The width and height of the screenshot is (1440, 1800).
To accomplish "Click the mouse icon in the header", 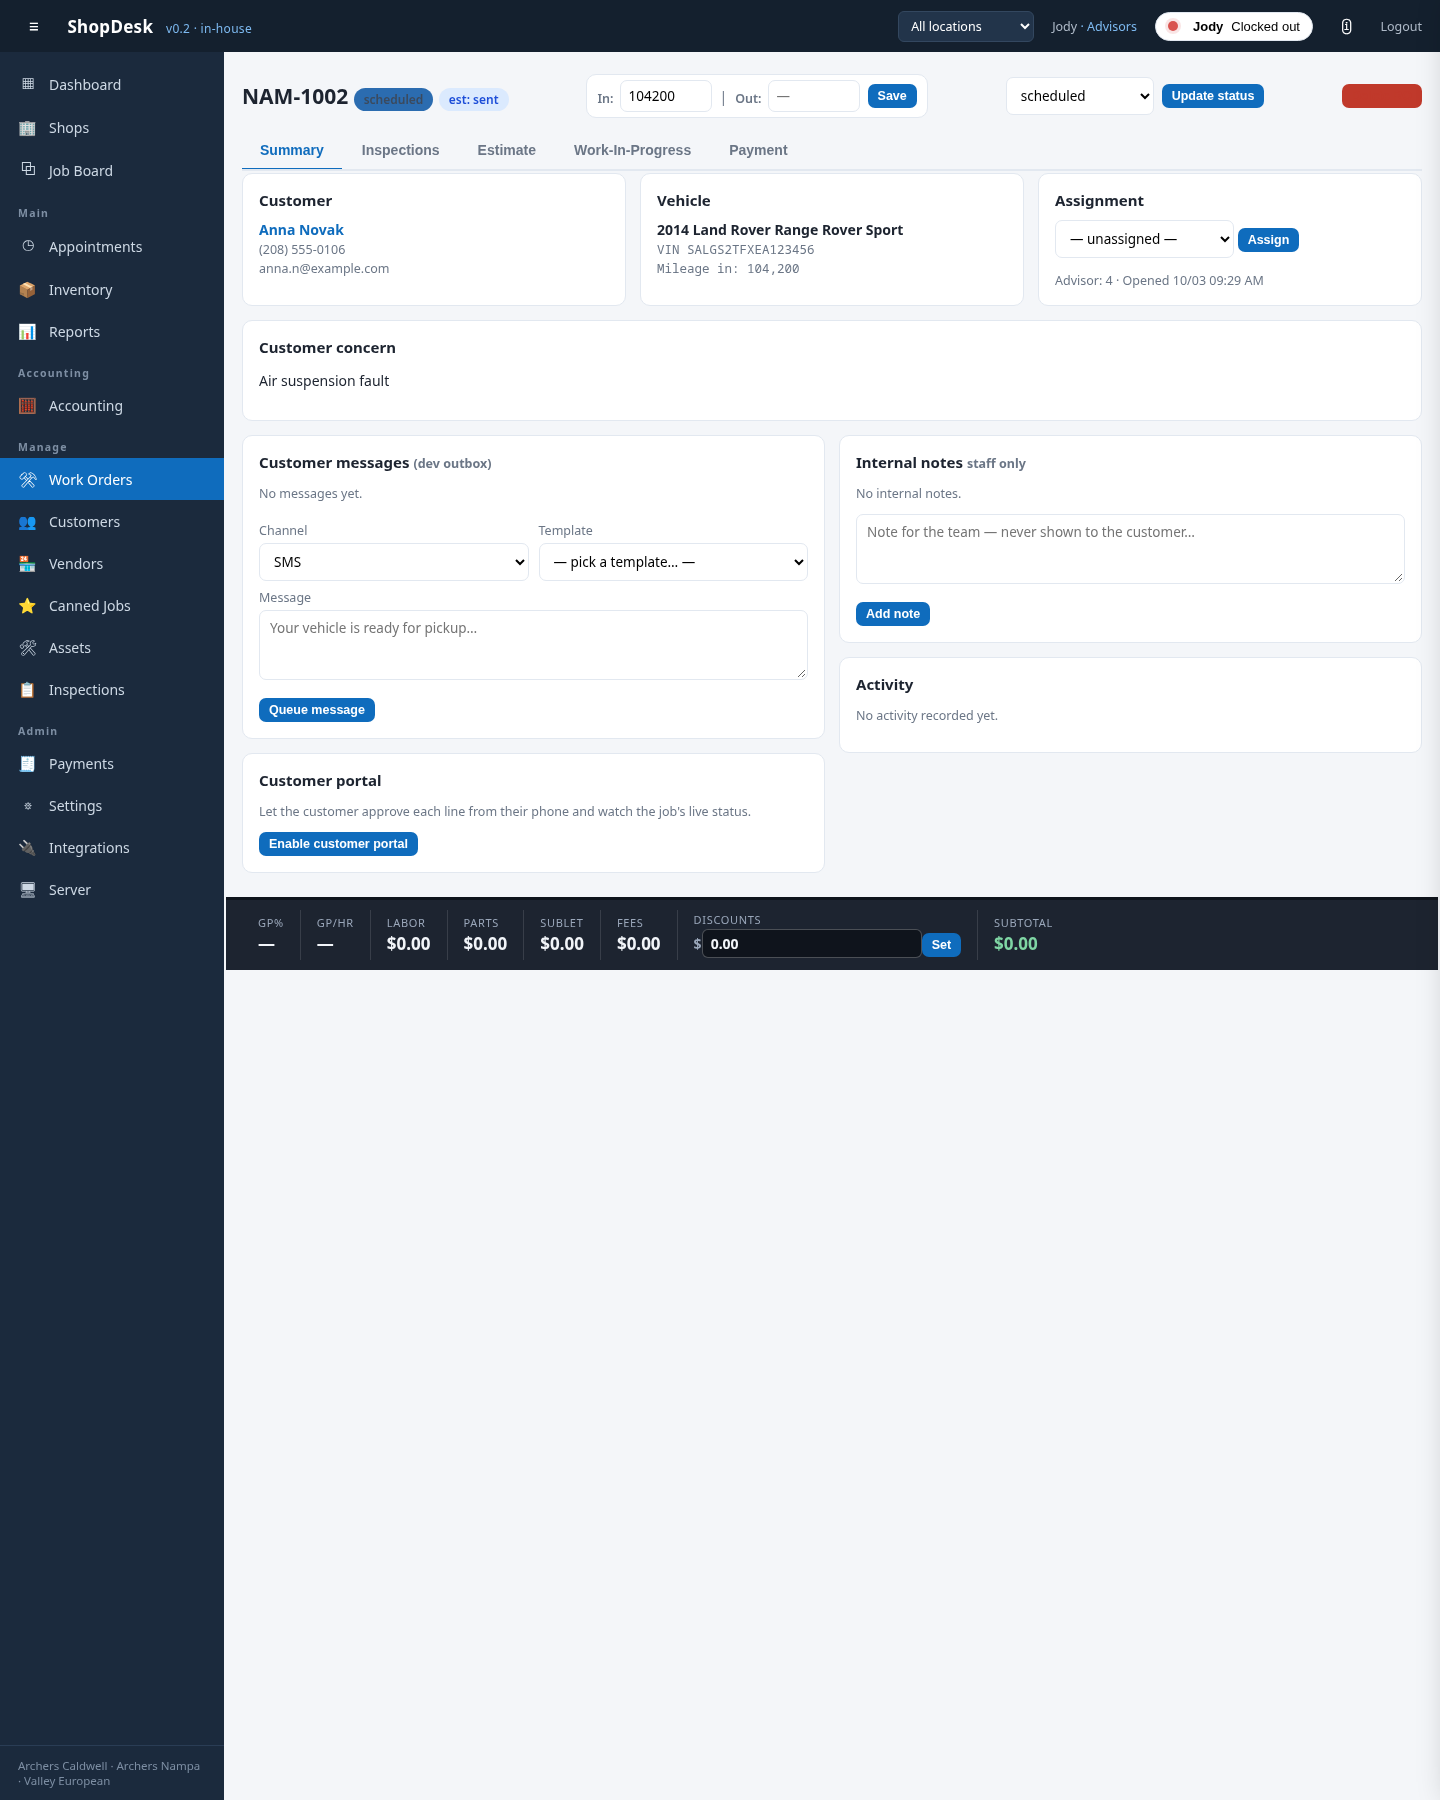I will click(x=1347, y=27).
